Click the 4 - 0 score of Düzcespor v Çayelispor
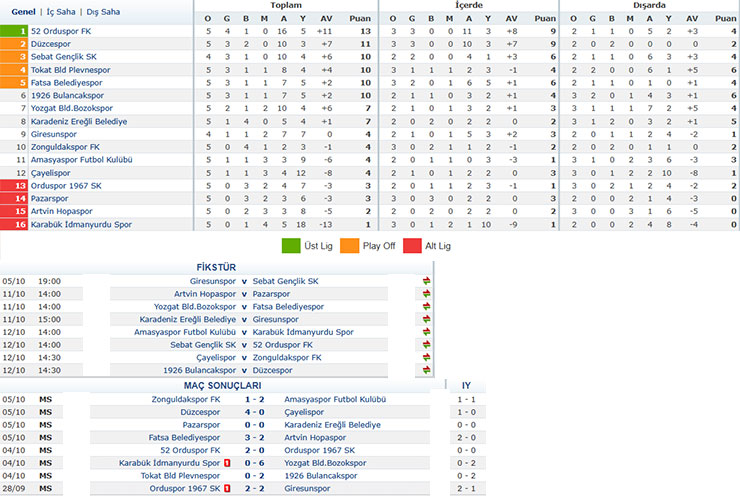The width and height of the screenshot is (740, 496). pyautogui.click(x=255, y=411)
